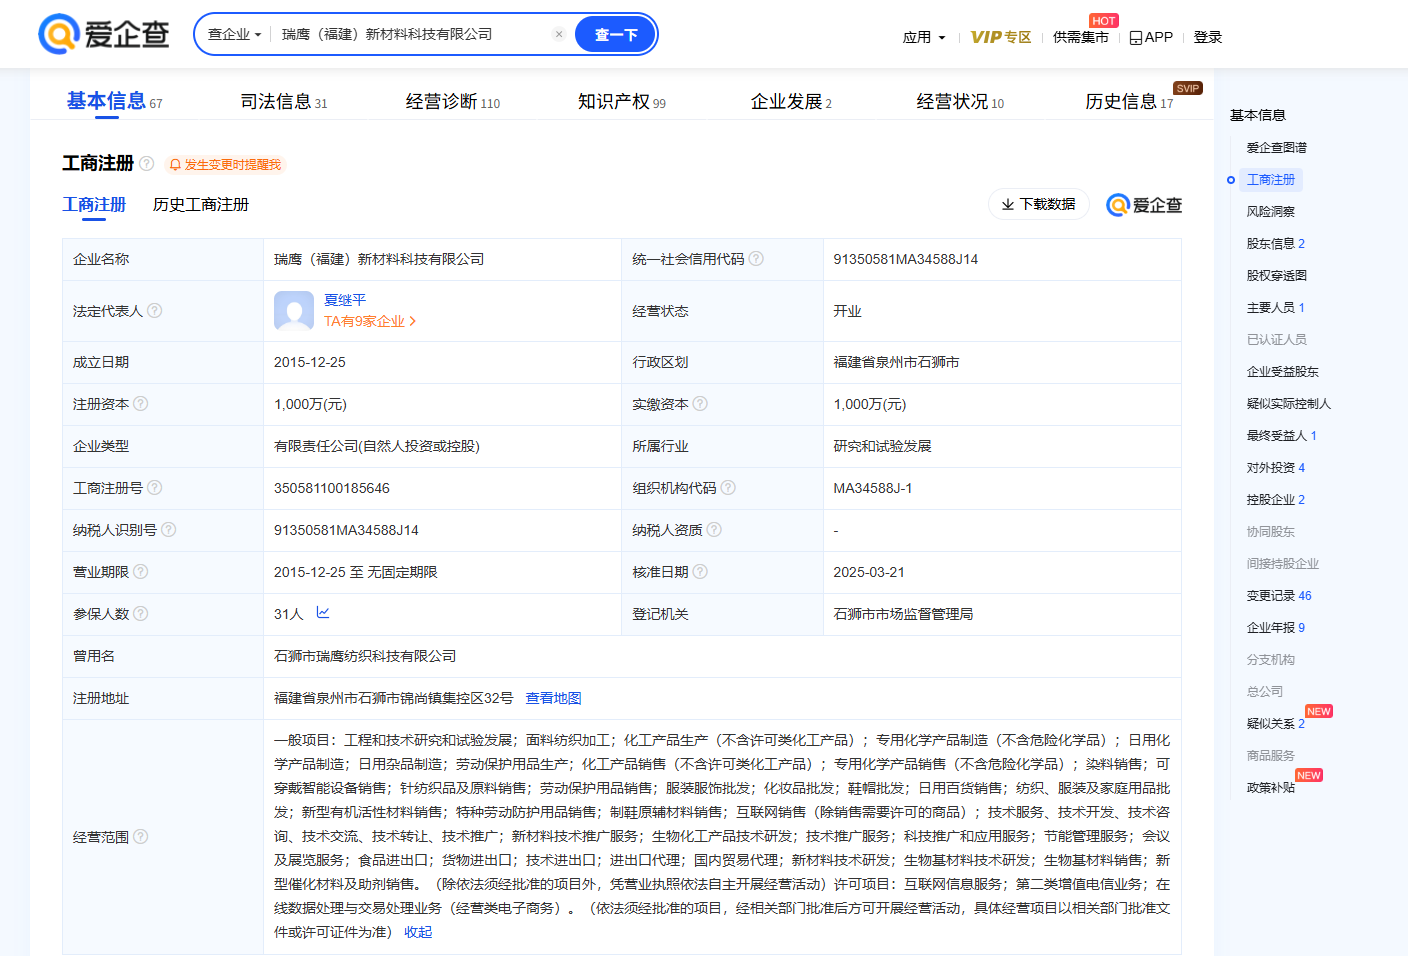
Task: Click help icon beside 注册资本
Action: pyautogui.click(x=141, y=404)
